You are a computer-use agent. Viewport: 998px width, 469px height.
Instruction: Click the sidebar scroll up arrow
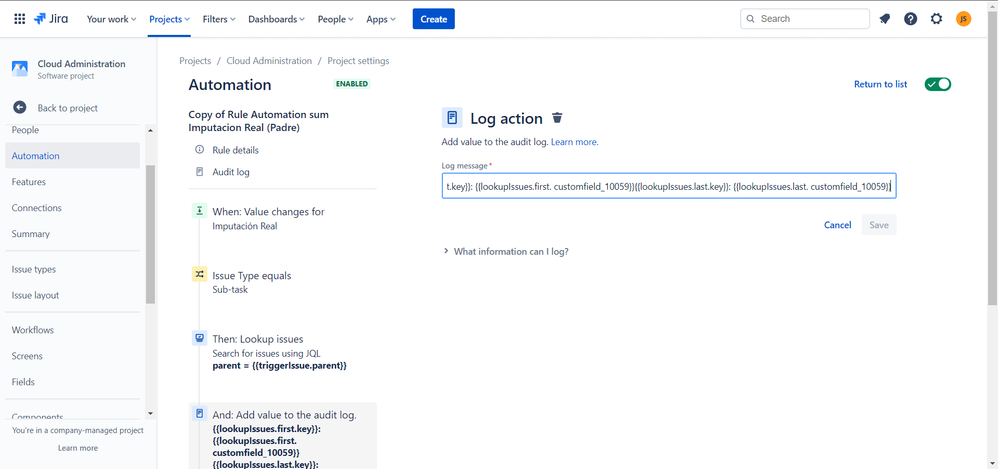150,130
